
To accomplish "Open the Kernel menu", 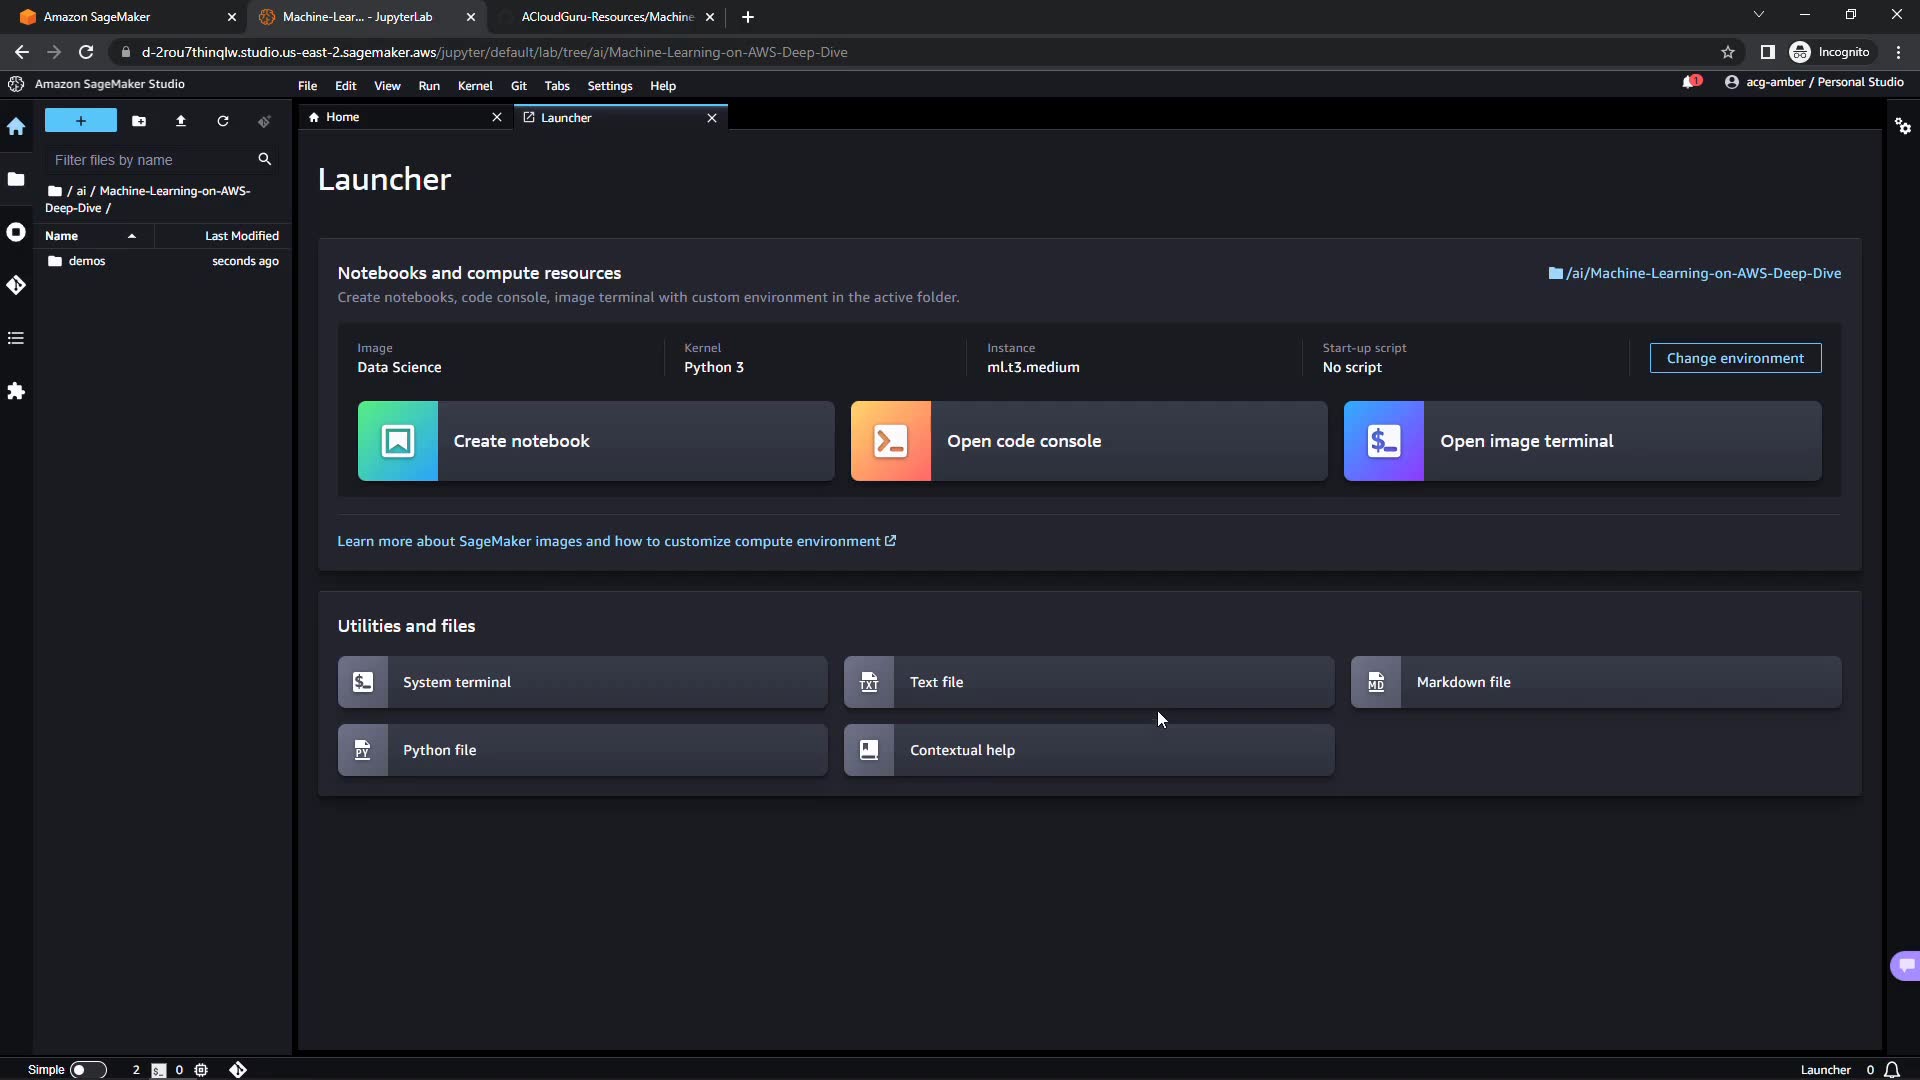I will click(x=475, y=86).
